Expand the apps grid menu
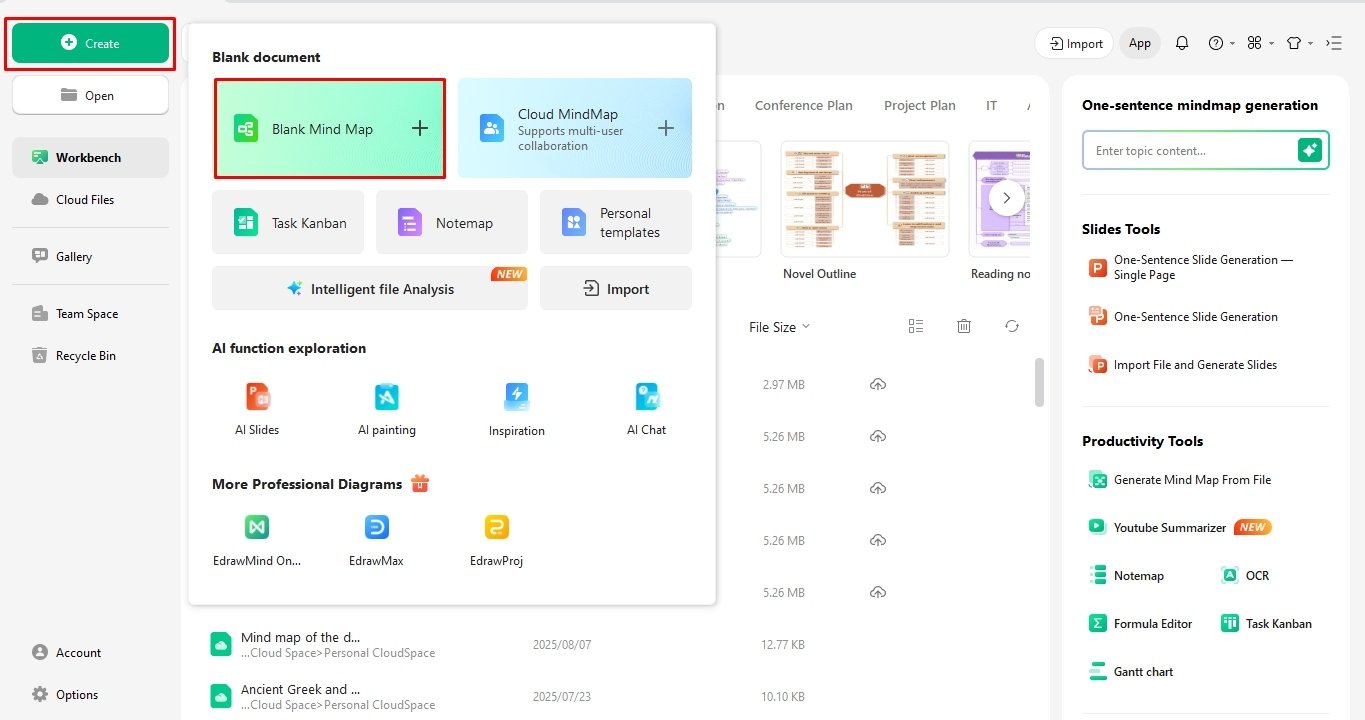1365x720 pixels. (x=1261, y=43)
